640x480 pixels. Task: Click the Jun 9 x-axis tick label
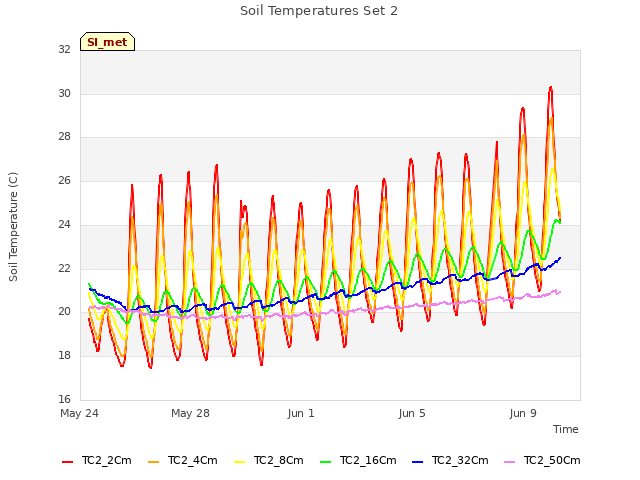[523, 413]
